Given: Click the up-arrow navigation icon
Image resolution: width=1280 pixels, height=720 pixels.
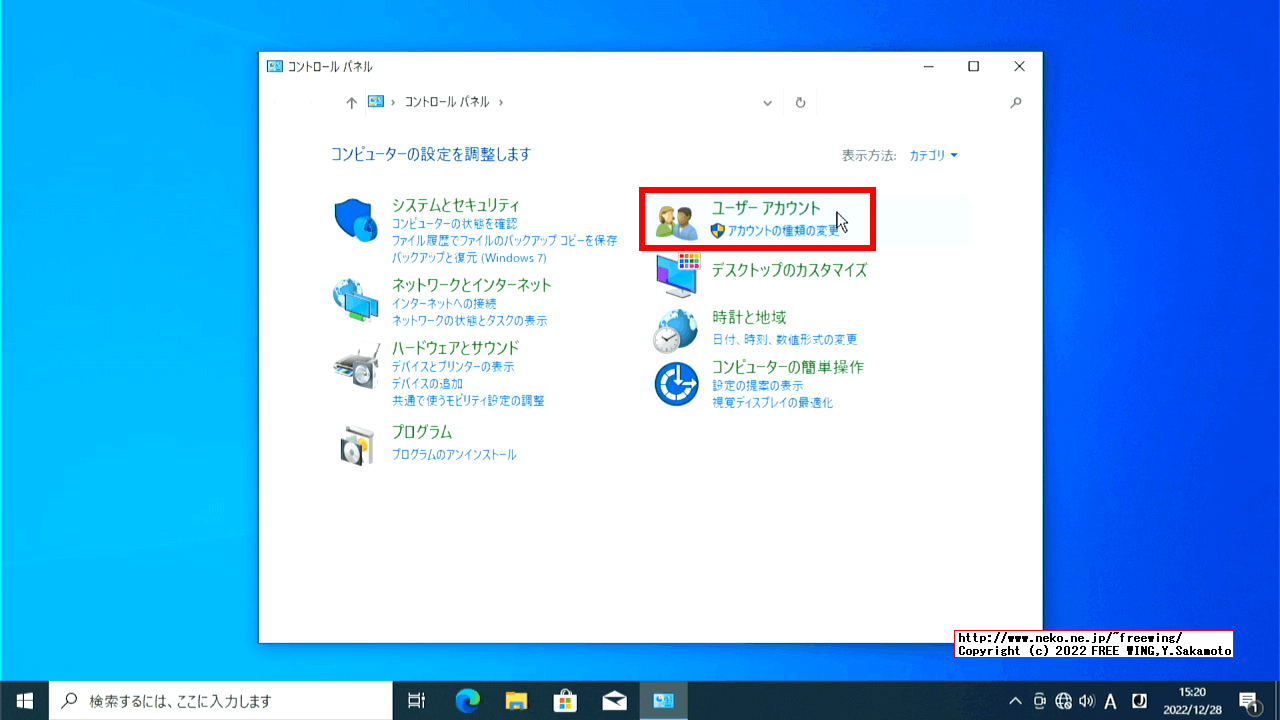Looking at the screenshot, I should click(x=352, y=102).
